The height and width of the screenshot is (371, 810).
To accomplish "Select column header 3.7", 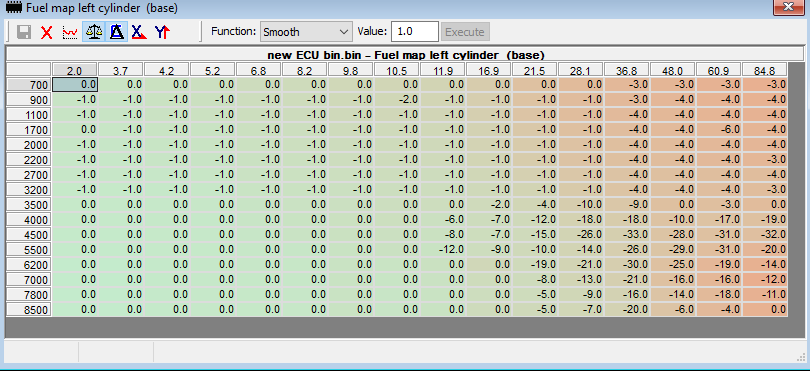I will tap(121, 70).
